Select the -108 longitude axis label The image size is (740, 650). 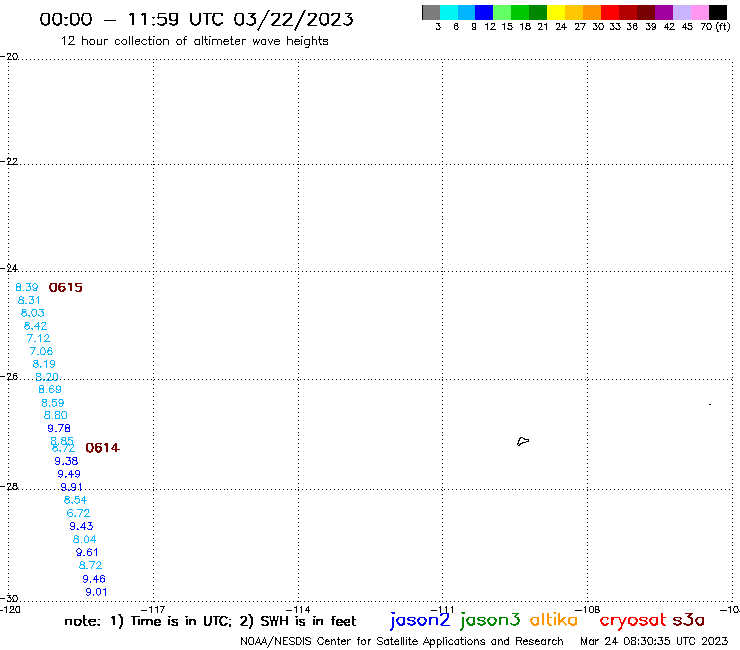tap(587, 609)
